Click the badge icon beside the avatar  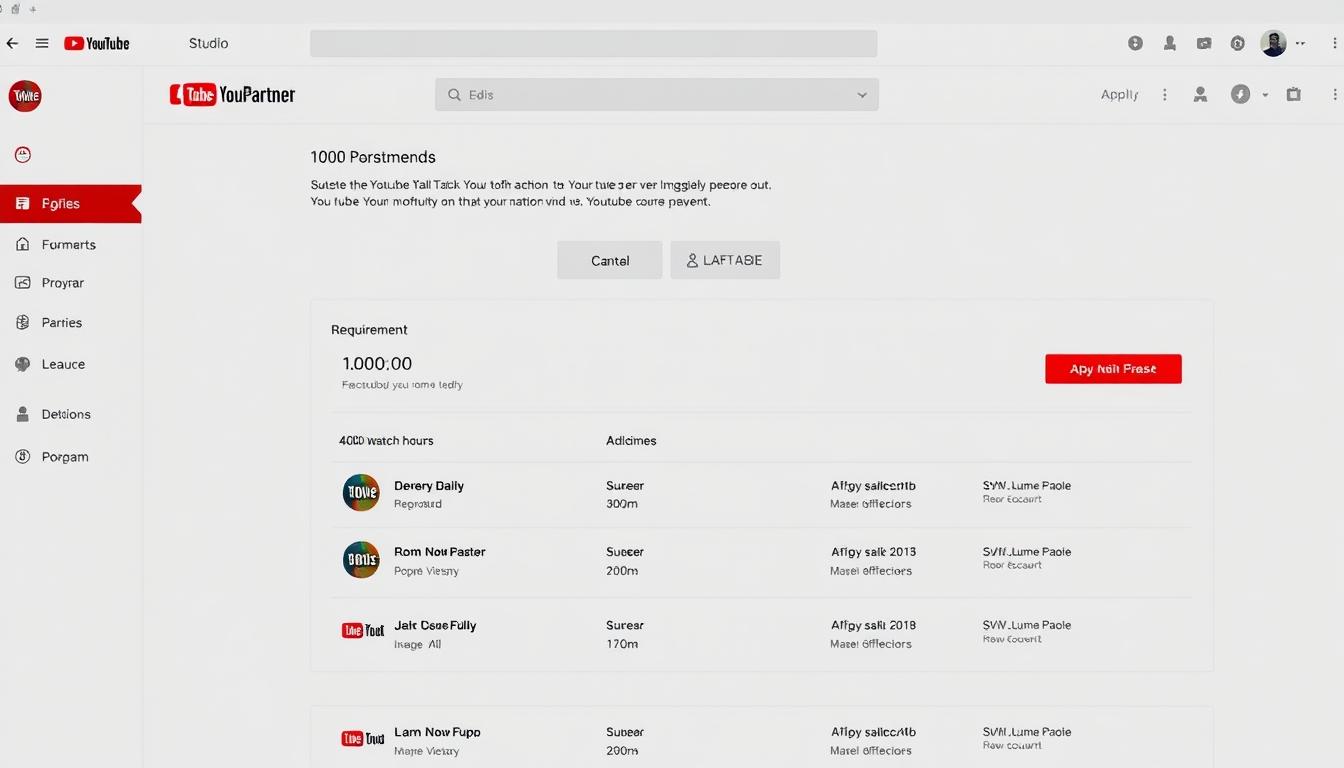[1238, 43]
